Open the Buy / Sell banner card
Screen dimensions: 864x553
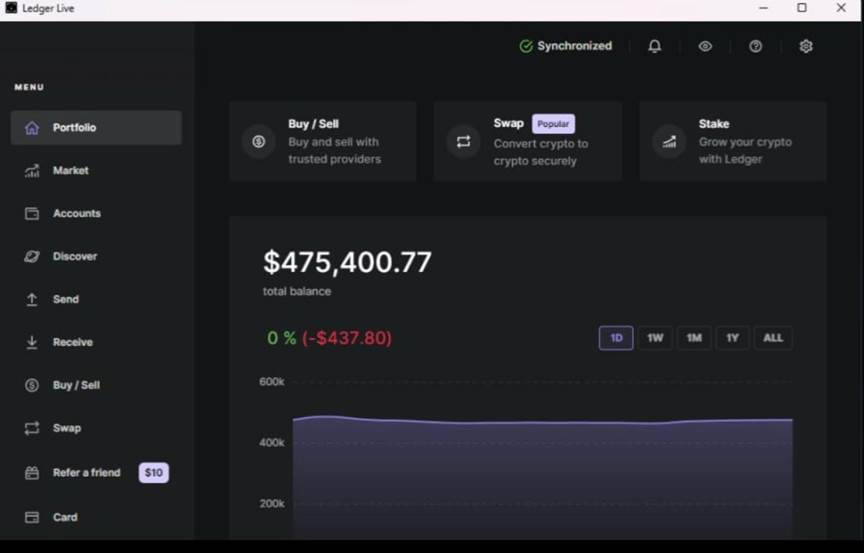tap(323, 141)
